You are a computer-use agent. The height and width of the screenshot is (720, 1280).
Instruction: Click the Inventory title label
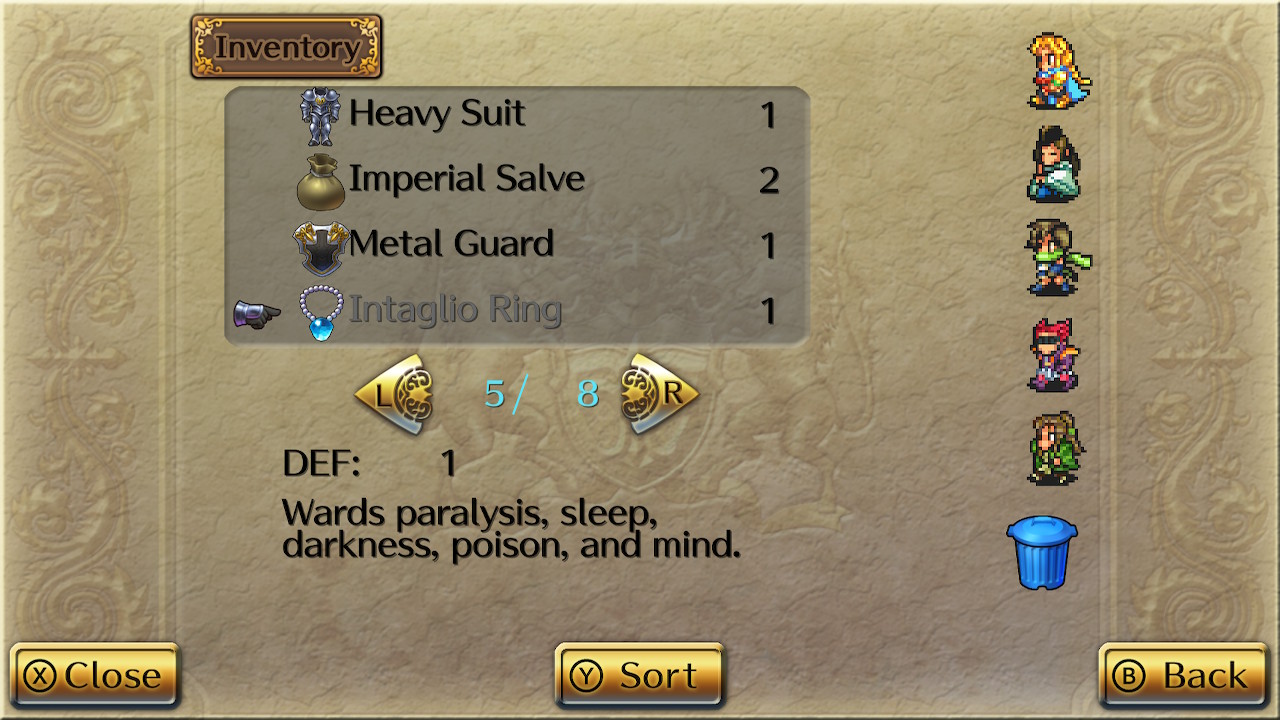pos(287,46)
